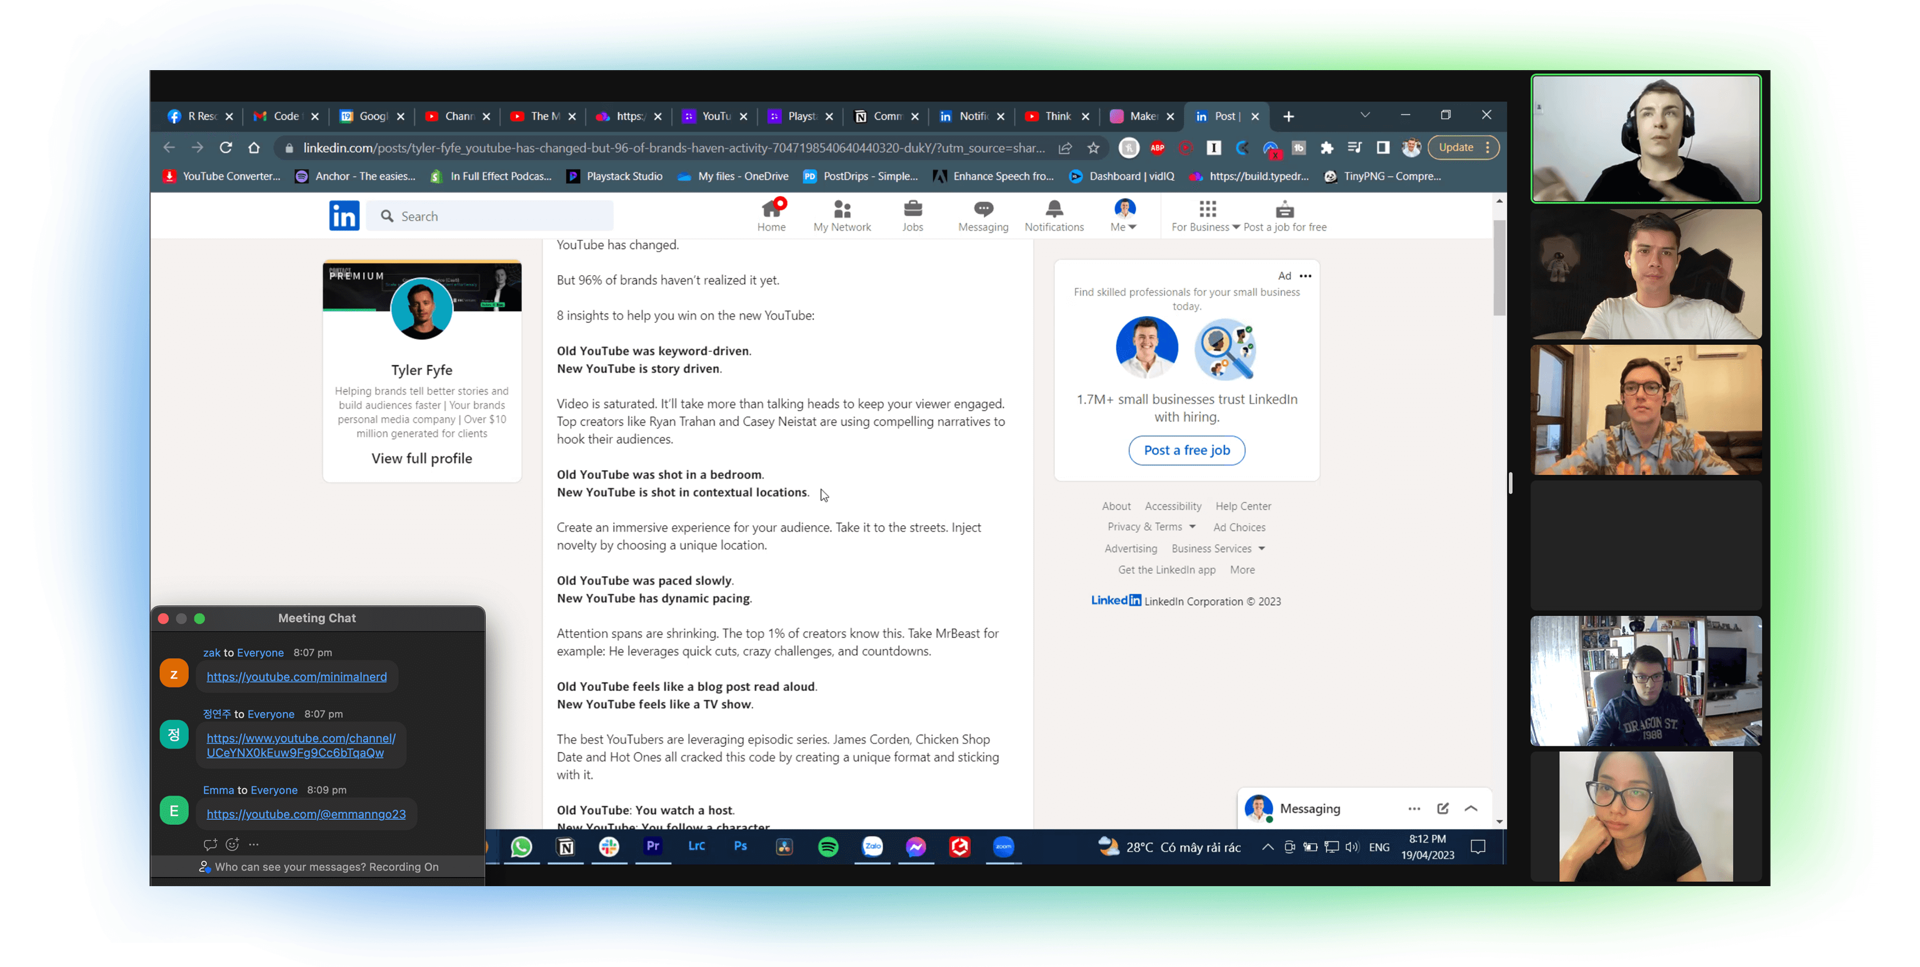Open the Help Center footer link
The width and height of the screenshot is (1920, 967).
[1243, 506]
